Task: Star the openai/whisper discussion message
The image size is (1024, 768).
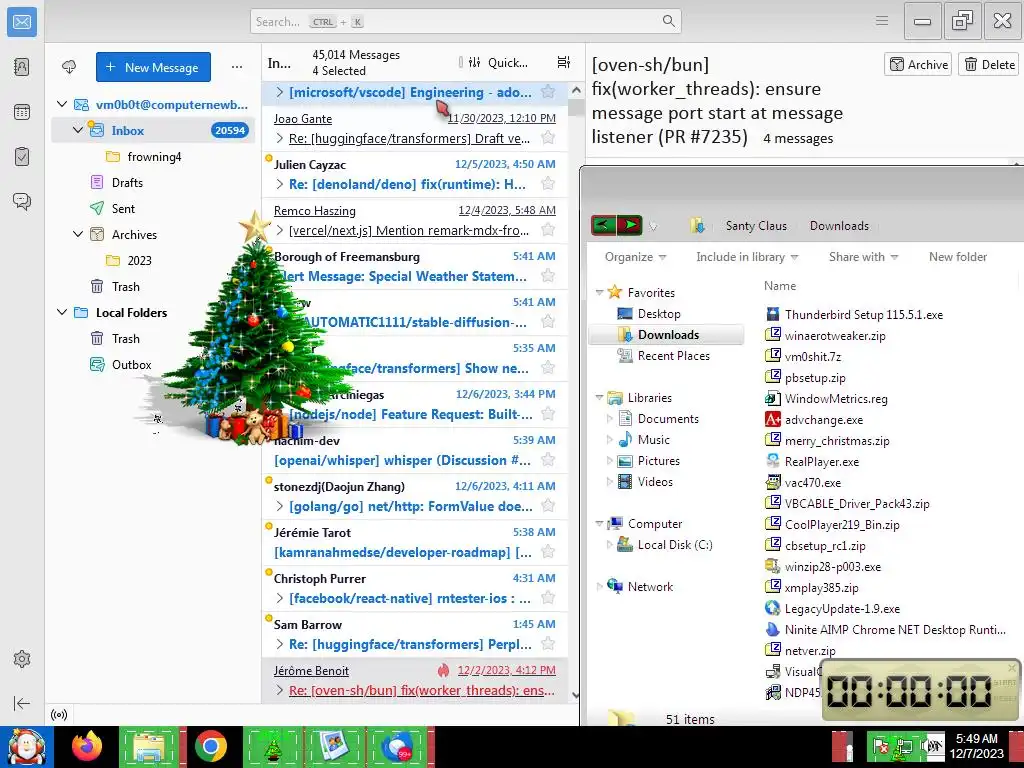Action: coord(548,460)
